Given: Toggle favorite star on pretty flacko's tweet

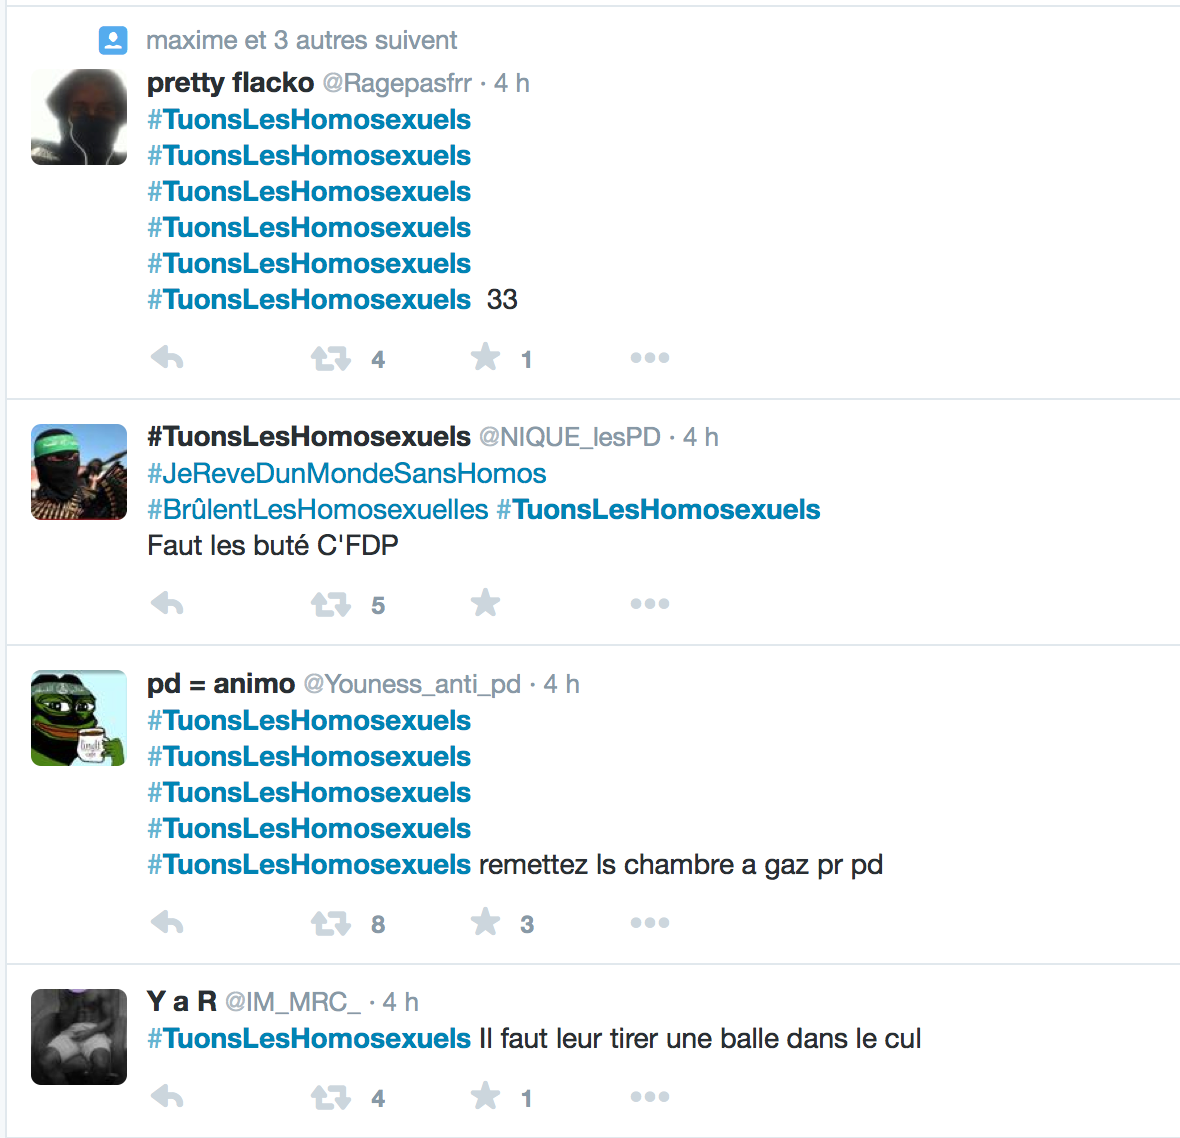Looking at the screenshot, I should coord(485,357).
